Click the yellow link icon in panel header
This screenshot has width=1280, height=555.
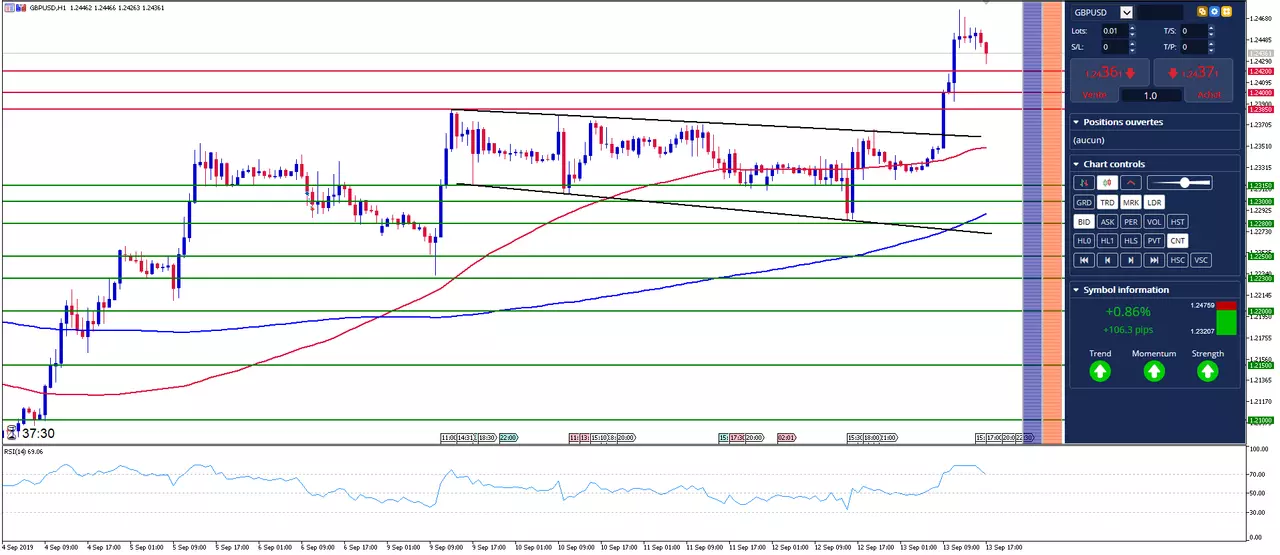[x=1202, y=12]
